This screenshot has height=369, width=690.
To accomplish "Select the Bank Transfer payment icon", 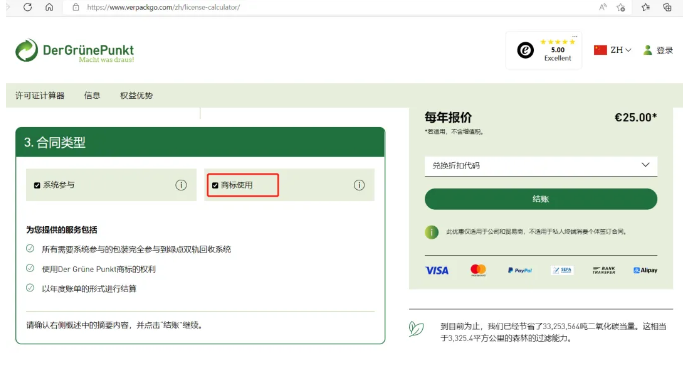I will tap(604, 270).
